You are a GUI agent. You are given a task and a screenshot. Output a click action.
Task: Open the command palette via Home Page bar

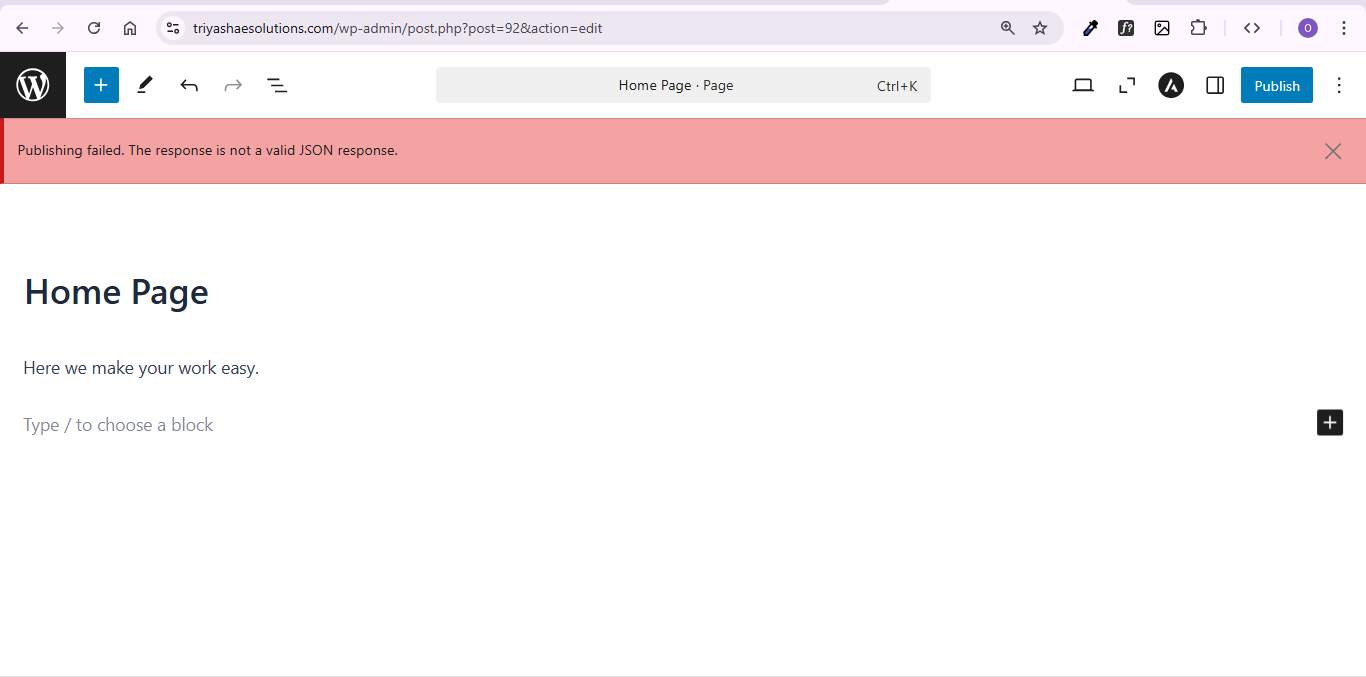pos(683,85)
